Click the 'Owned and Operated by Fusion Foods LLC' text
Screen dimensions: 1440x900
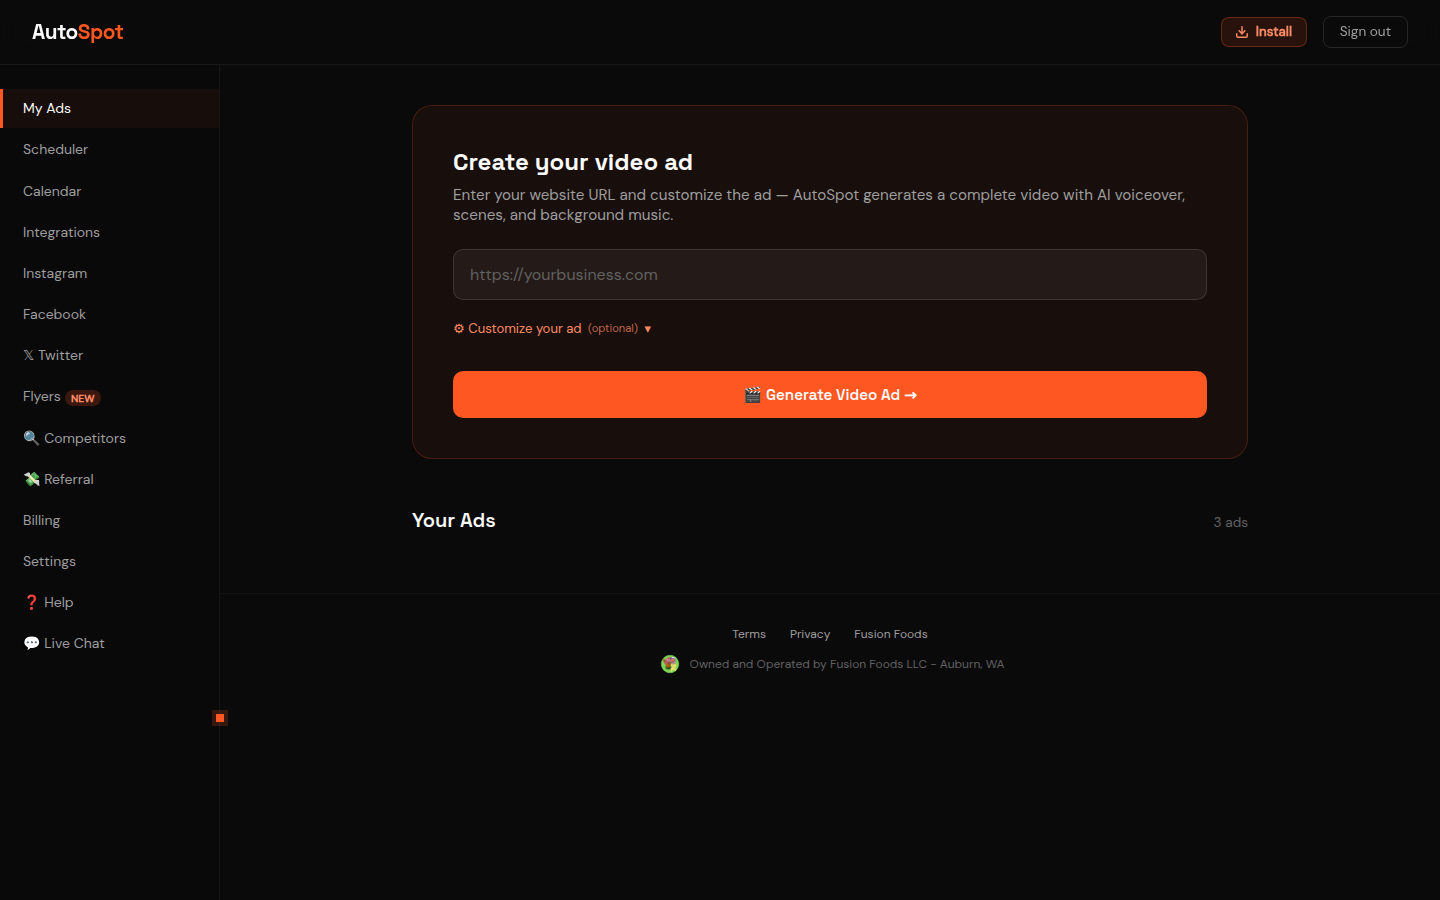pyautogui.click(x=808, y=664)
